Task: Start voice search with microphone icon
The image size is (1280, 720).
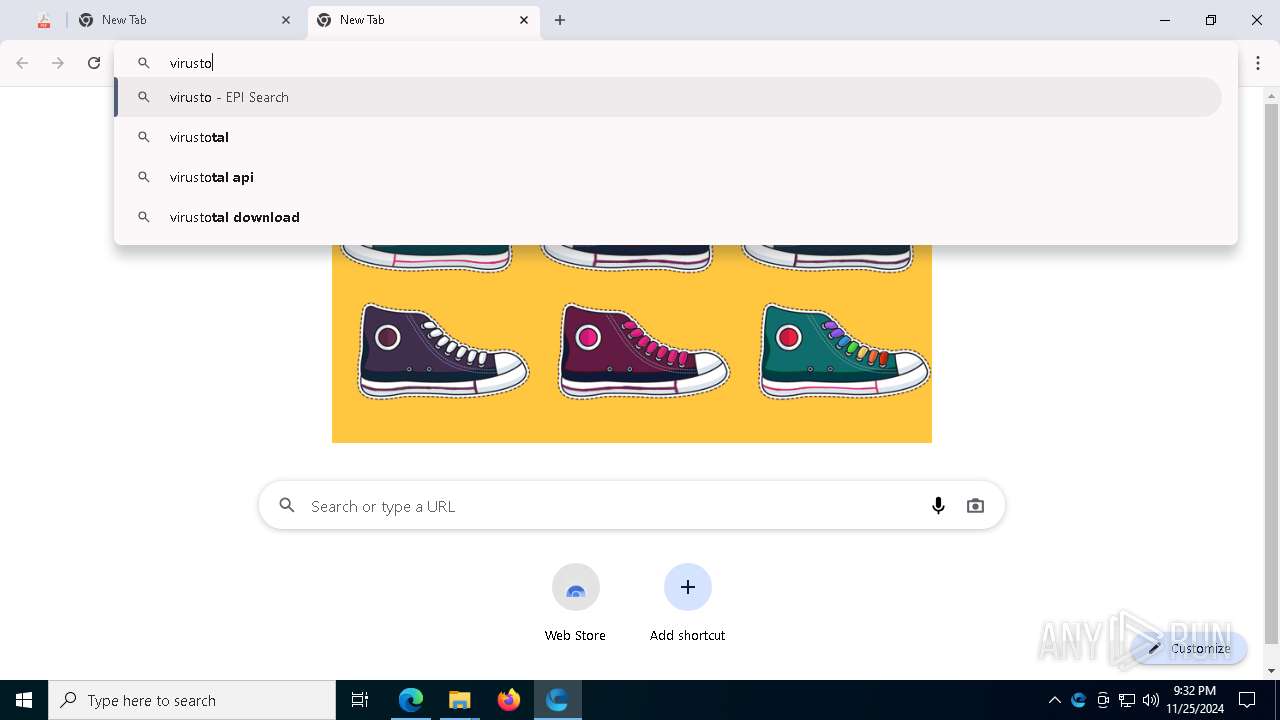Action: pos(938,506)
